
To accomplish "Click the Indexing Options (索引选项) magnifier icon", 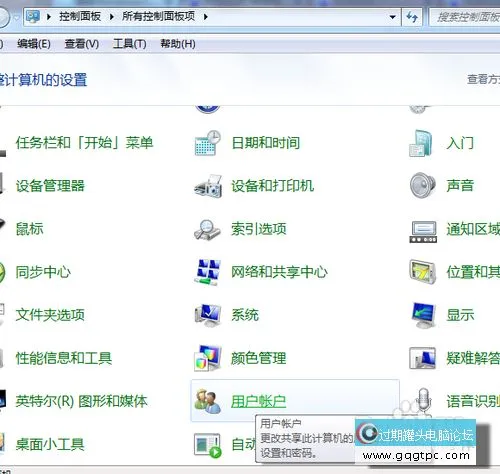I will click(207, 229).
